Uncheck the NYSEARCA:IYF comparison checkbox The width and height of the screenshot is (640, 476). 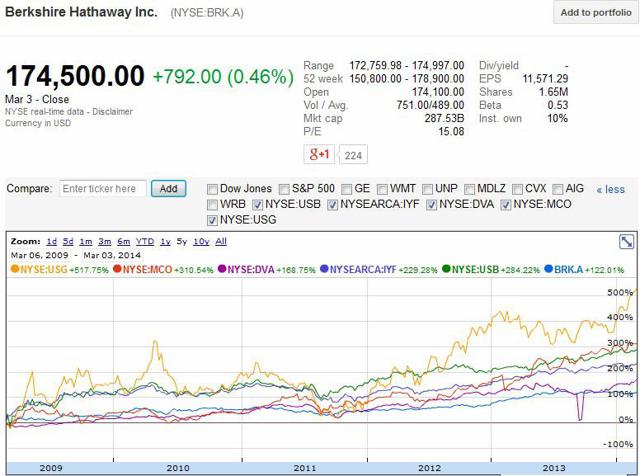[x=333, y=205]
